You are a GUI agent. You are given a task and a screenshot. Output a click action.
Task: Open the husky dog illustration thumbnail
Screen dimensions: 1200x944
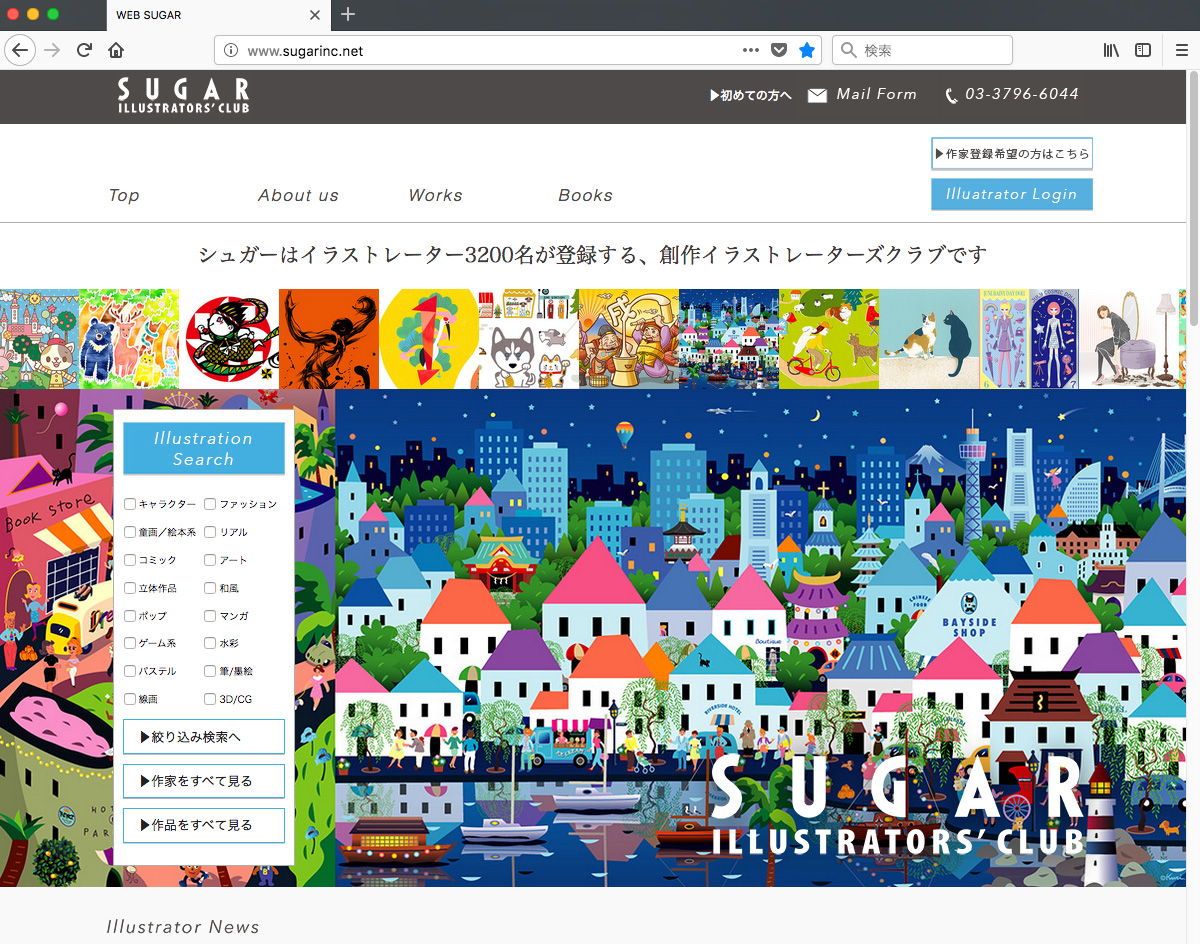pos(528,339)
